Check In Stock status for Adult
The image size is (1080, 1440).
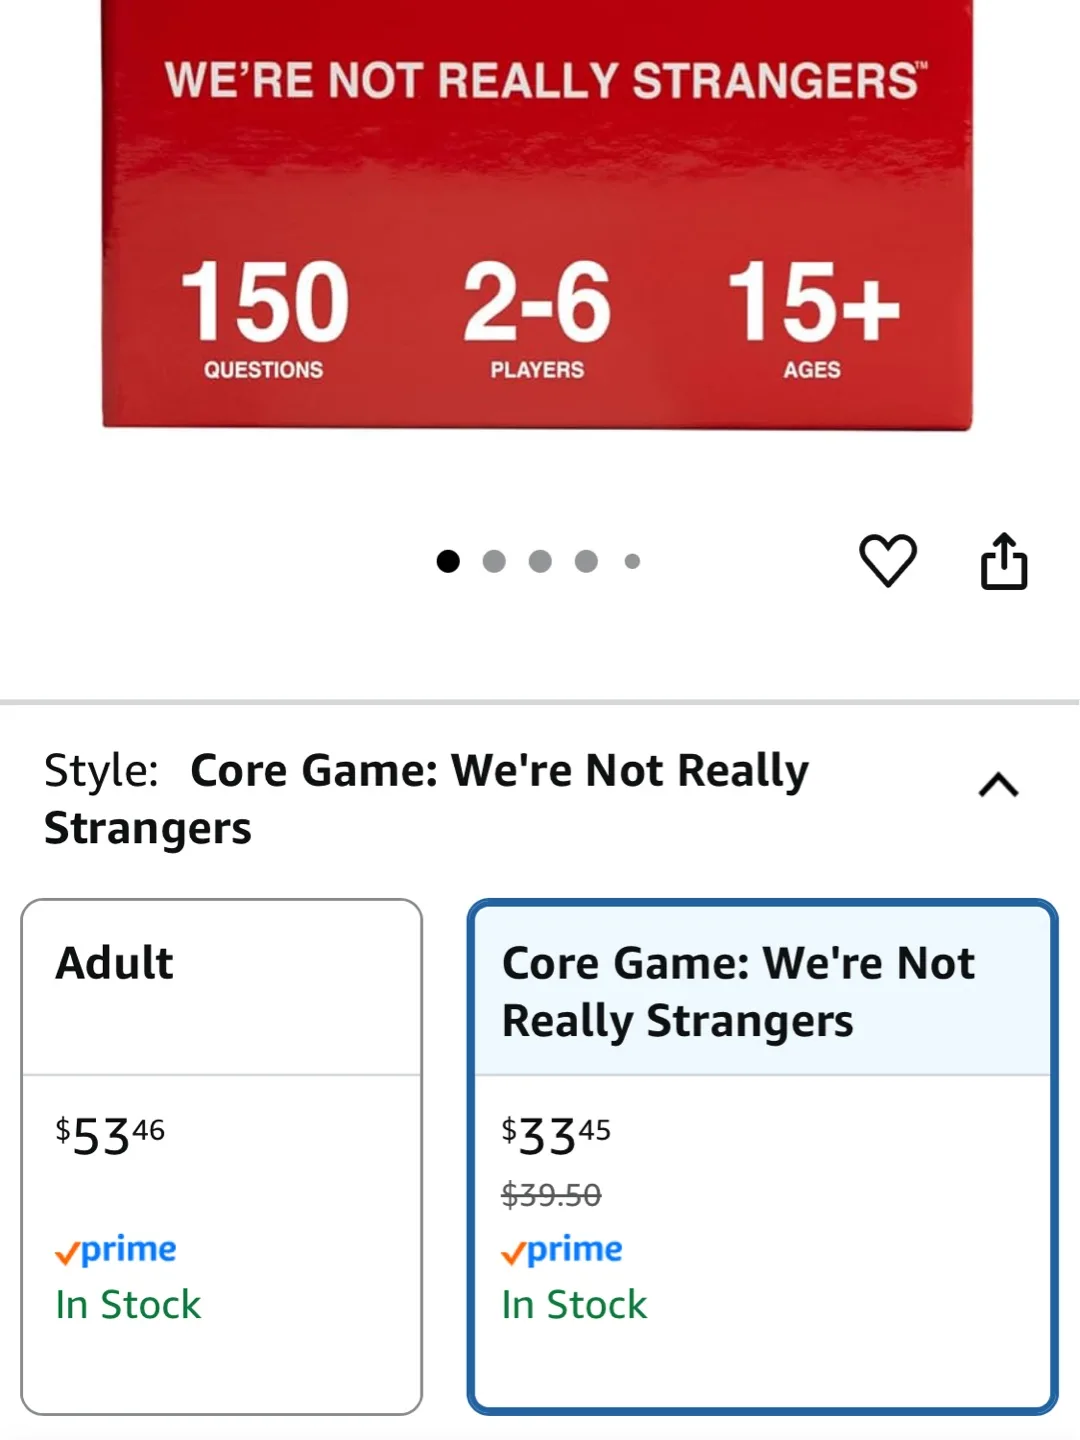[129, 1303]
